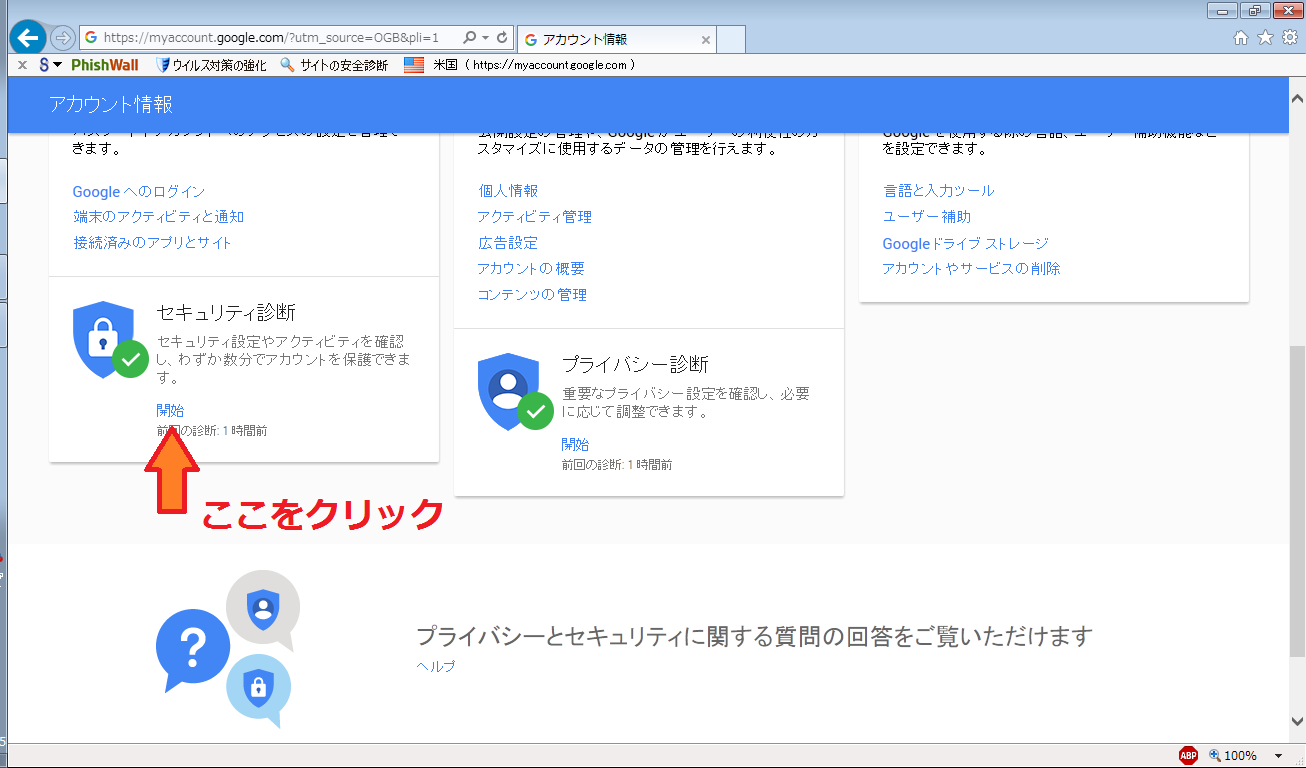
Task: Click page scrollbar down arrow
Action: pyautogui.click(x=1296, y=722)
